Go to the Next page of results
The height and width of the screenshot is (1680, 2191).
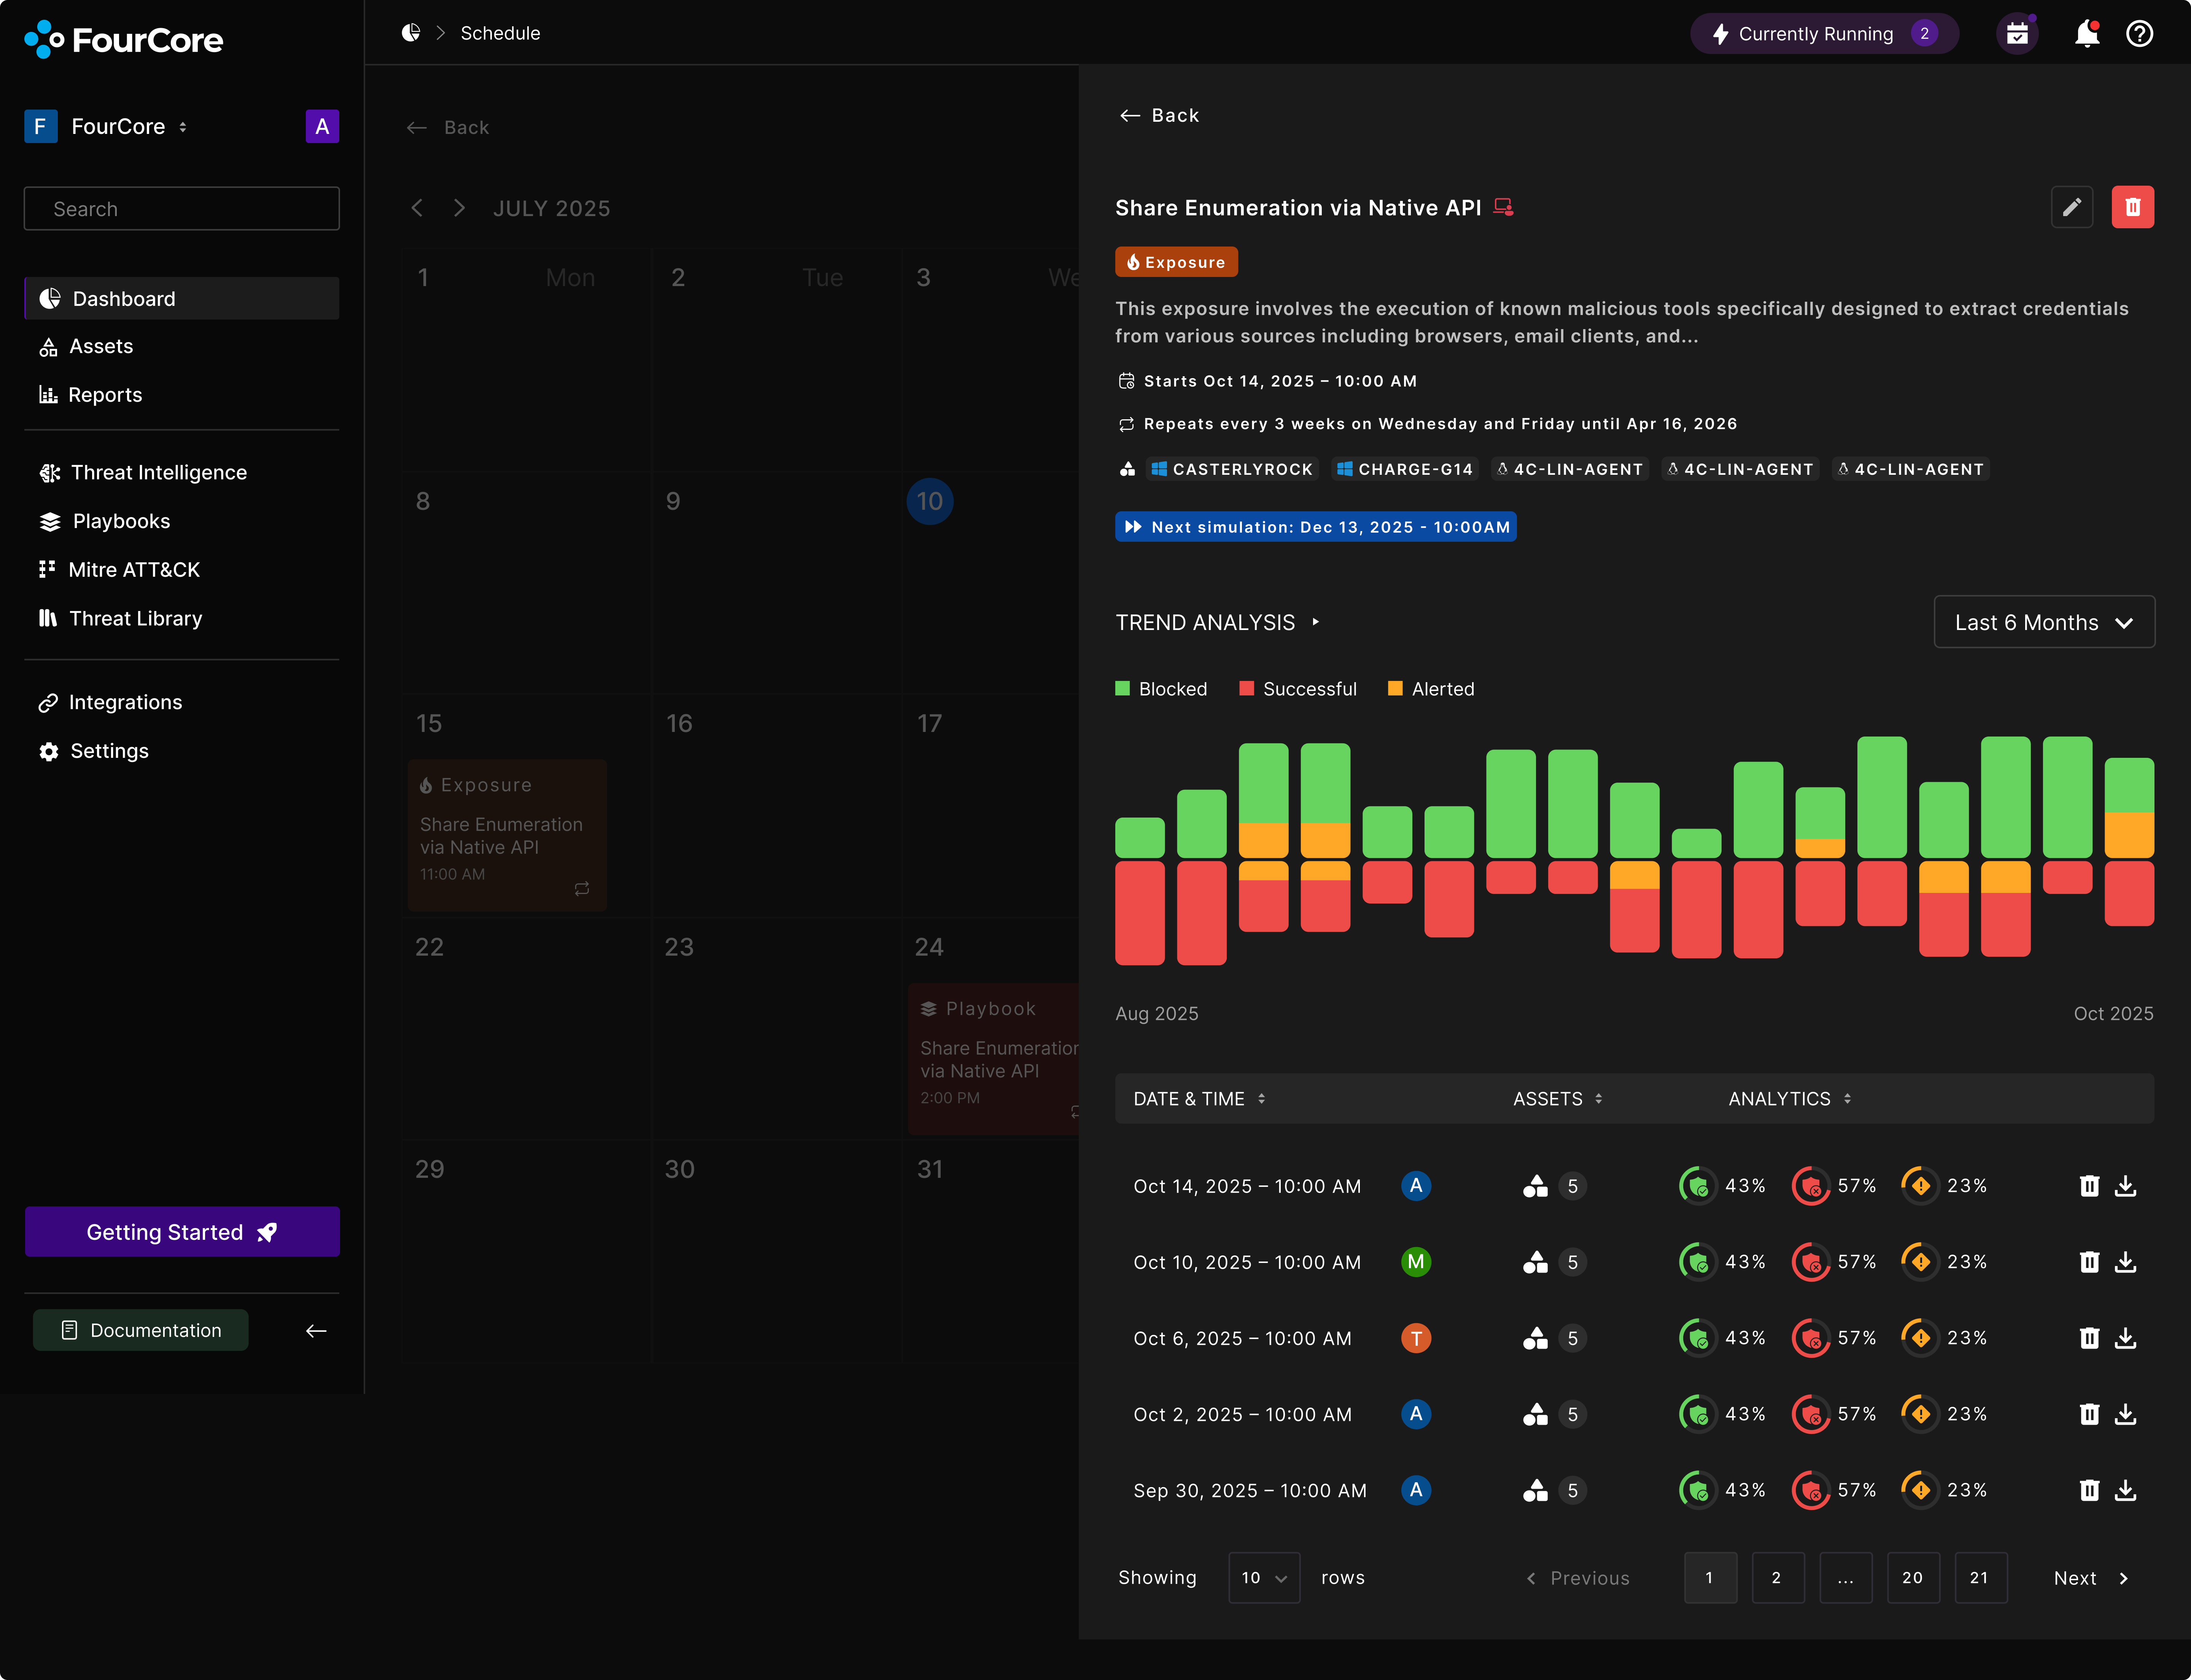point(2091,1578)
